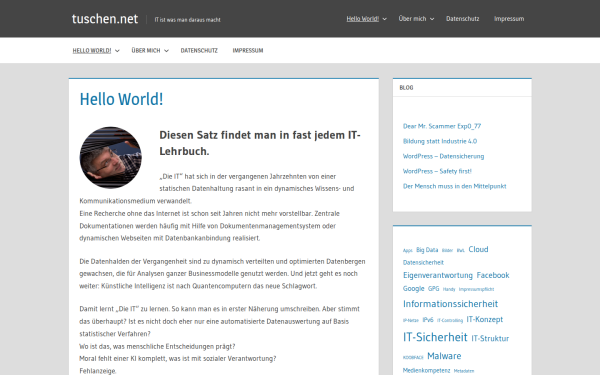
Task: Select the 'Google' tag
Action: click(x=413, y=289)
